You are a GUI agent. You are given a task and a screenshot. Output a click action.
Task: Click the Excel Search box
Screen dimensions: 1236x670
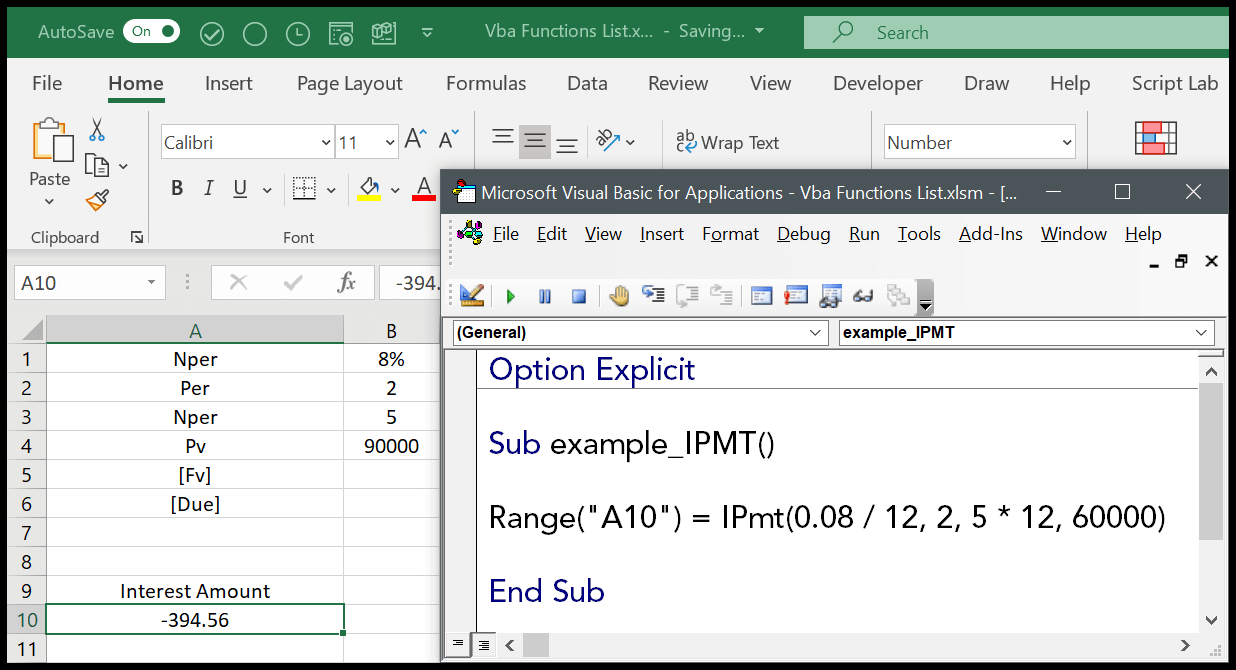[x=1016, y=32]
